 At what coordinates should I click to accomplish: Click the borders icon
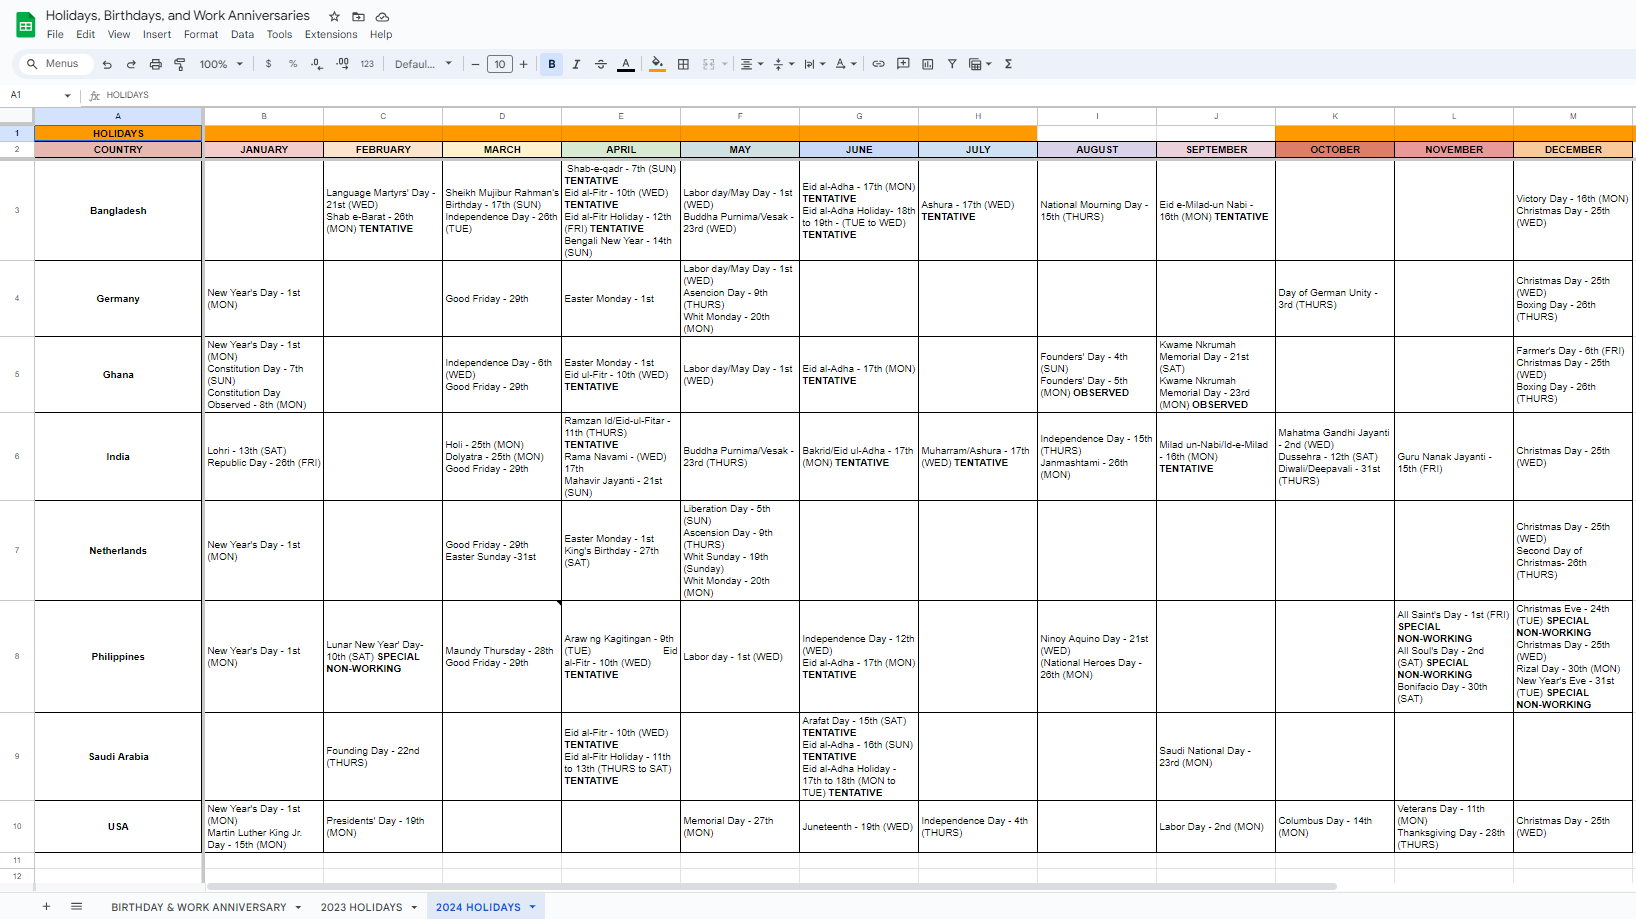[683, 64]
